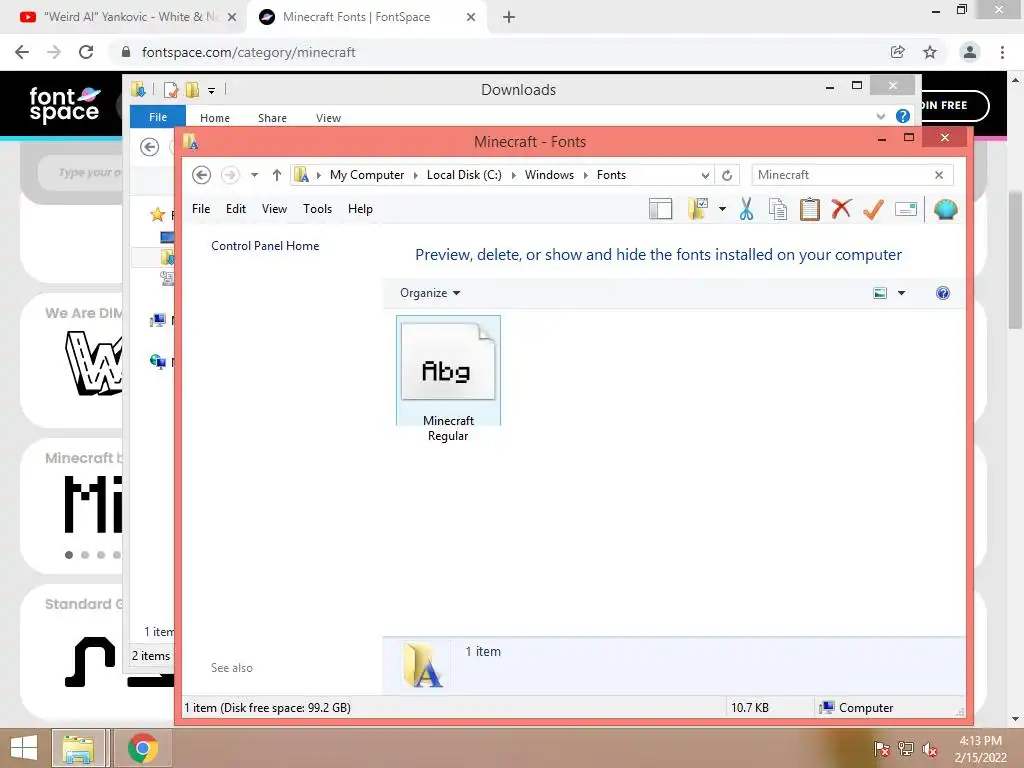This screenshot has width=1024, height=768.
Task: Open the File menu in Fonts window
Action: (201, 209)
